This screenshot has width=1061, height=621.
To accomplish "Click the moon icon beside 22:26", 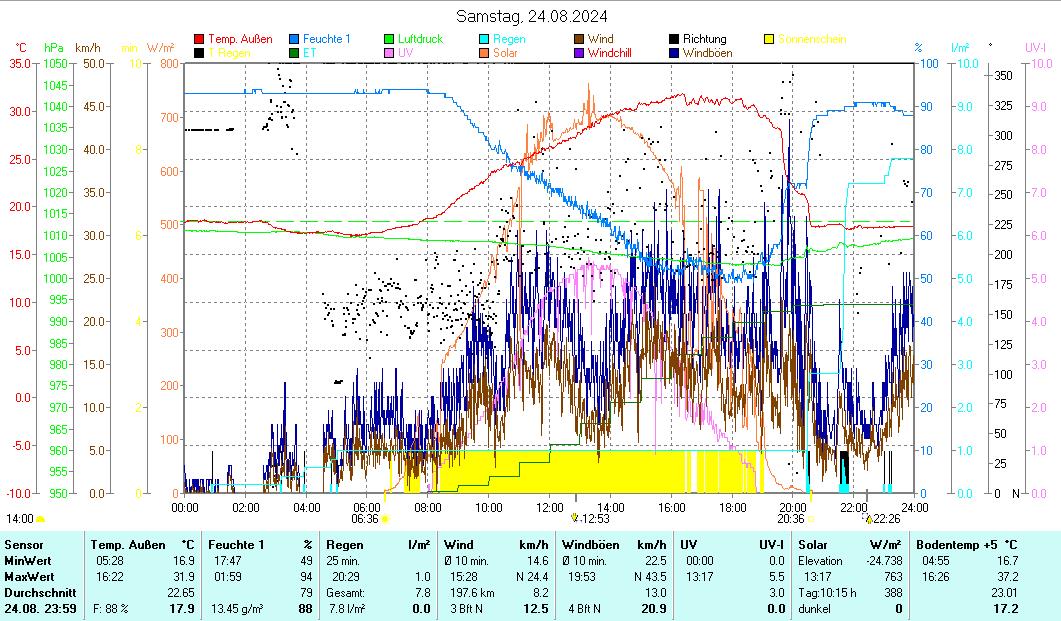I will [869, 519].
